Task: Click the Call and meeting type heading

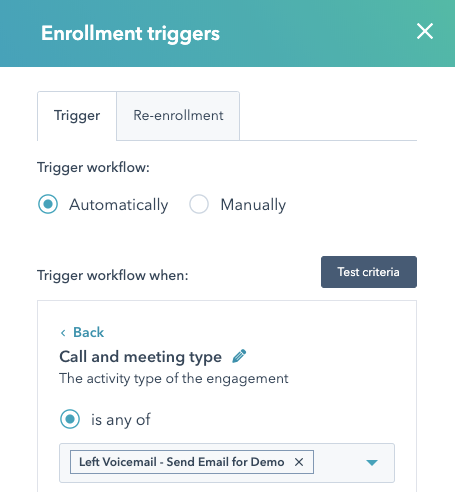Action: pyautogui.click(x=140, y=357)
